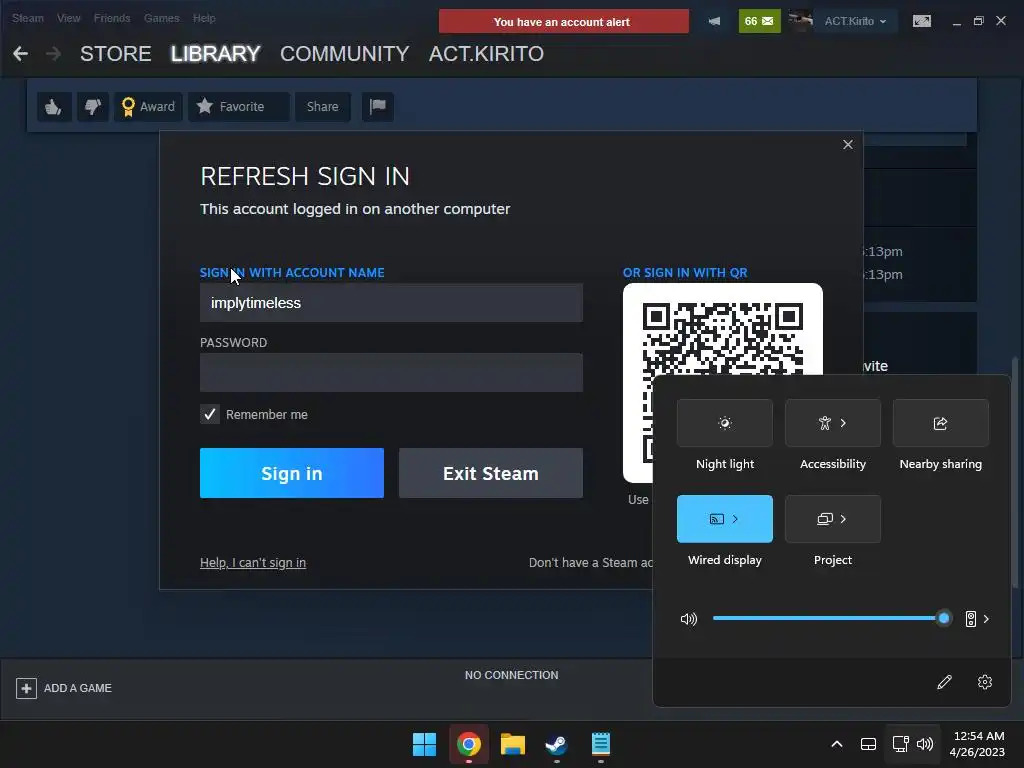
Task: Toggle Nearby sharing quick setting
Action: click(x=940, y=423)
